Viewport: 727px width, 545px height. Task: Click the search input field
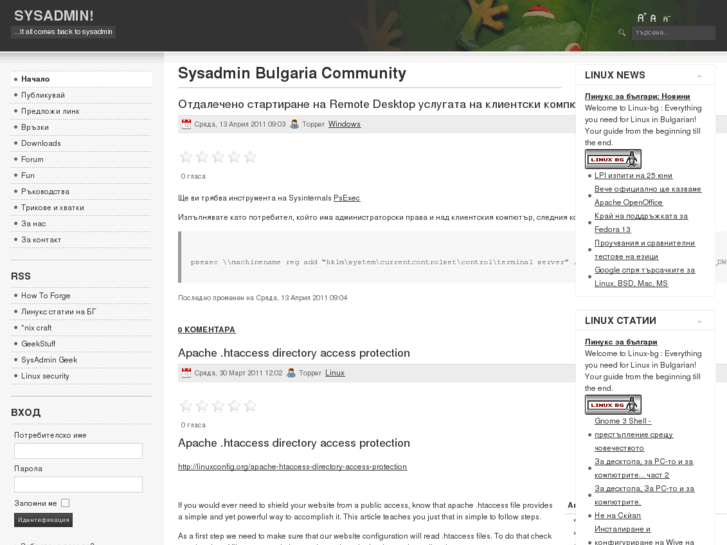pyautogui.click(x=673, y=32)
